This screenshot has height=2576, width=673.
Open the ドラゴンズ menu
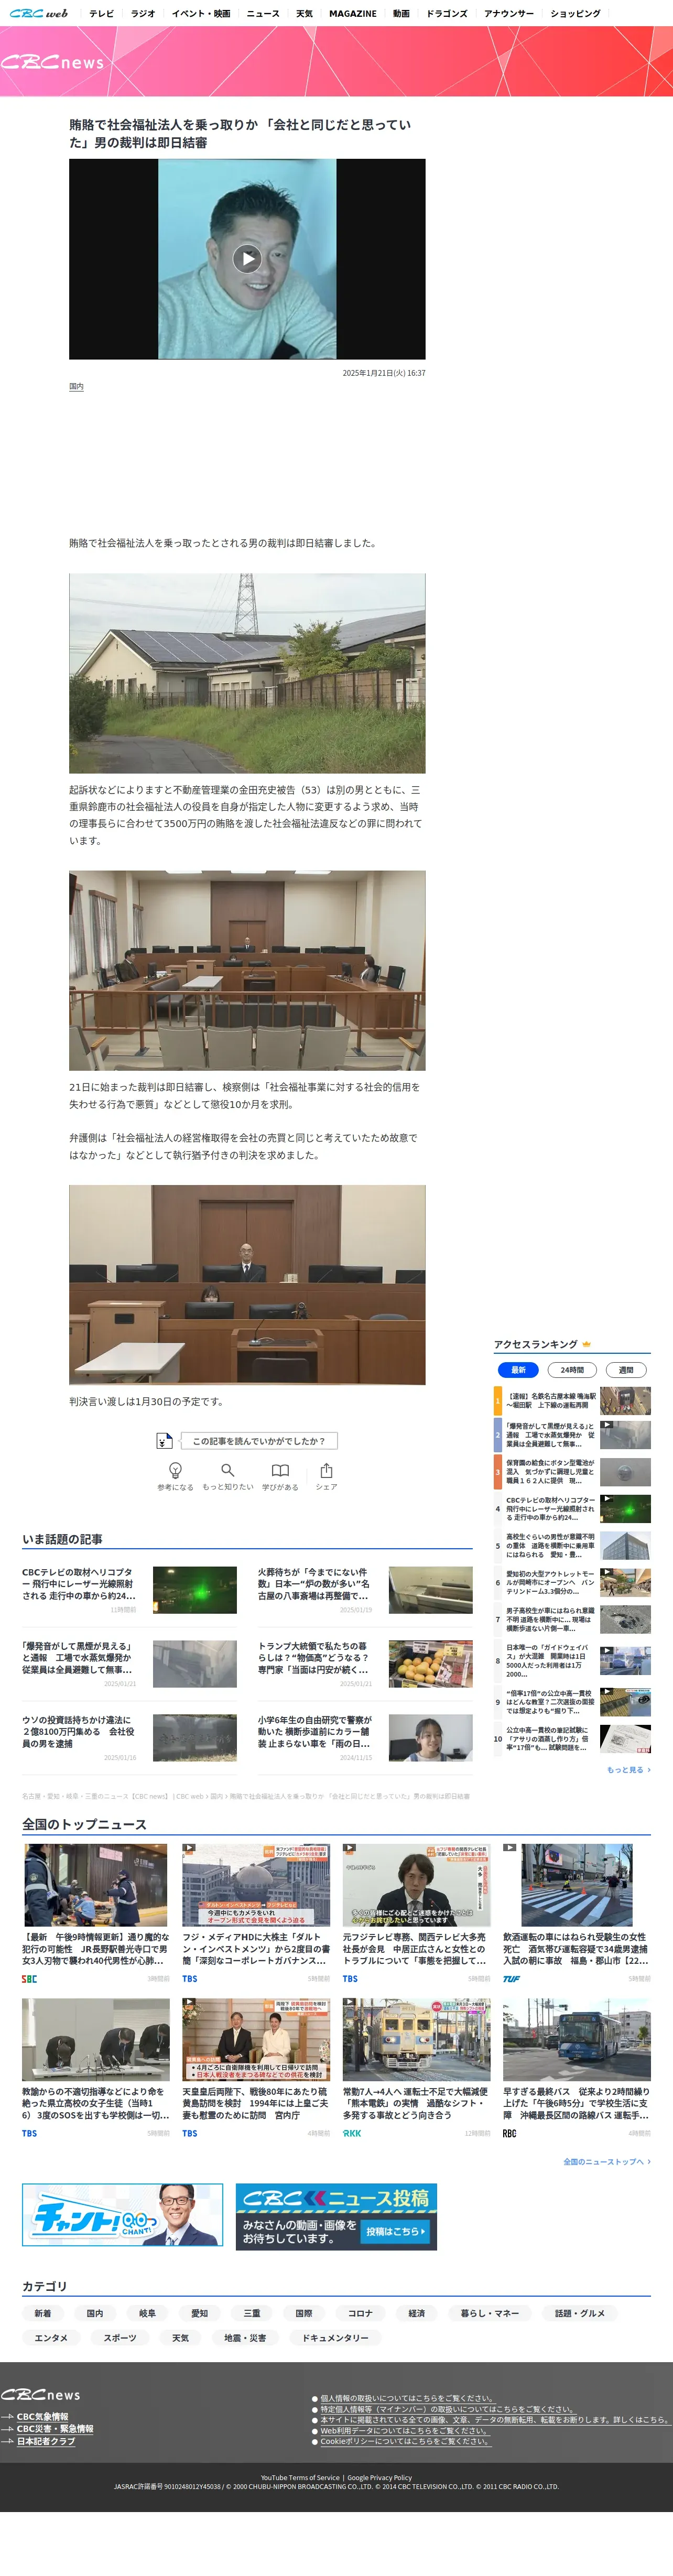tap(447, 14)
